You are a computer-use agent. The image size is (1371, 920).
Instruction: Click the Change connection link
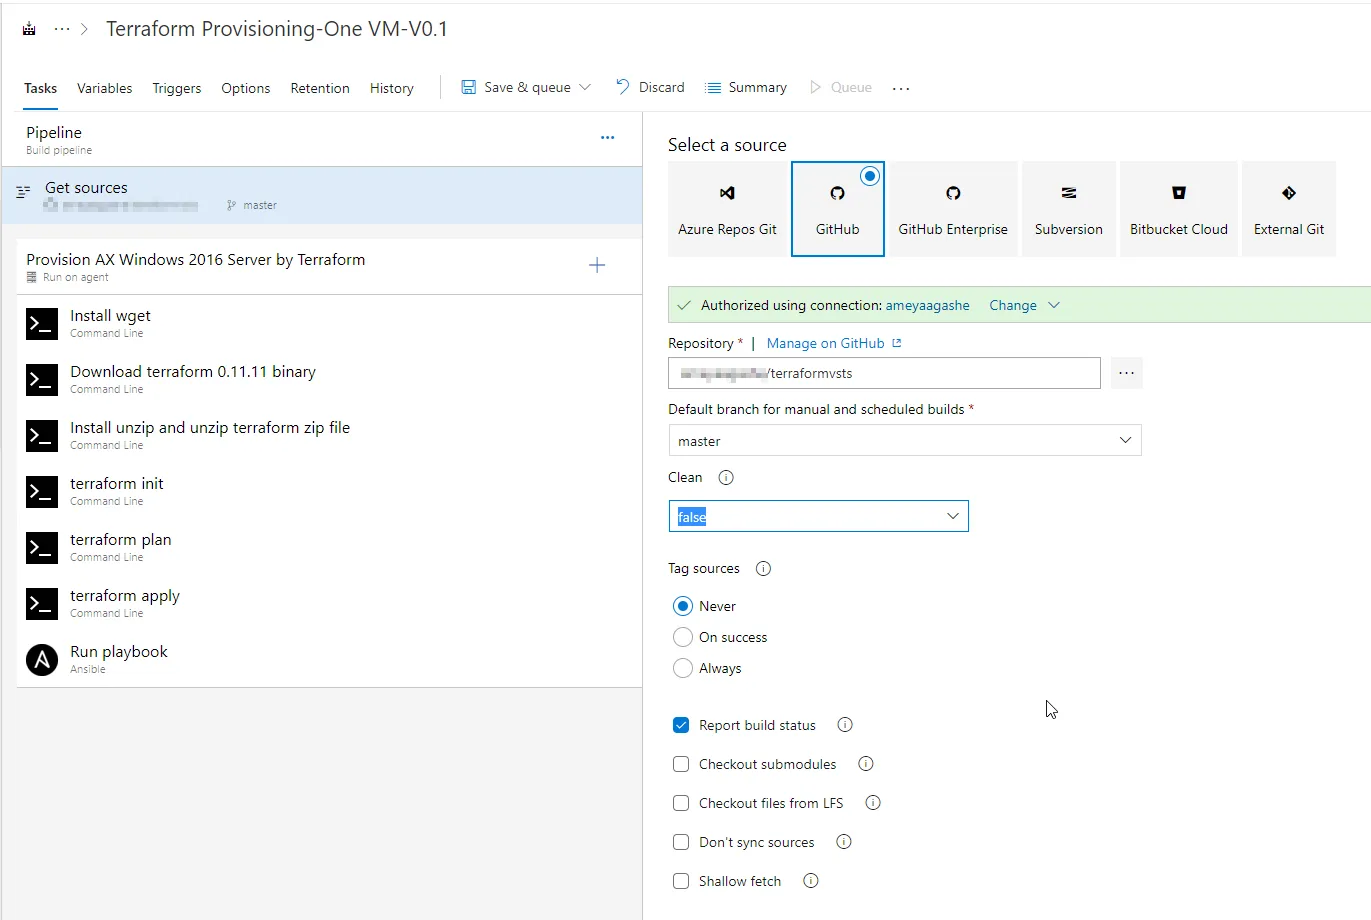1013,305
